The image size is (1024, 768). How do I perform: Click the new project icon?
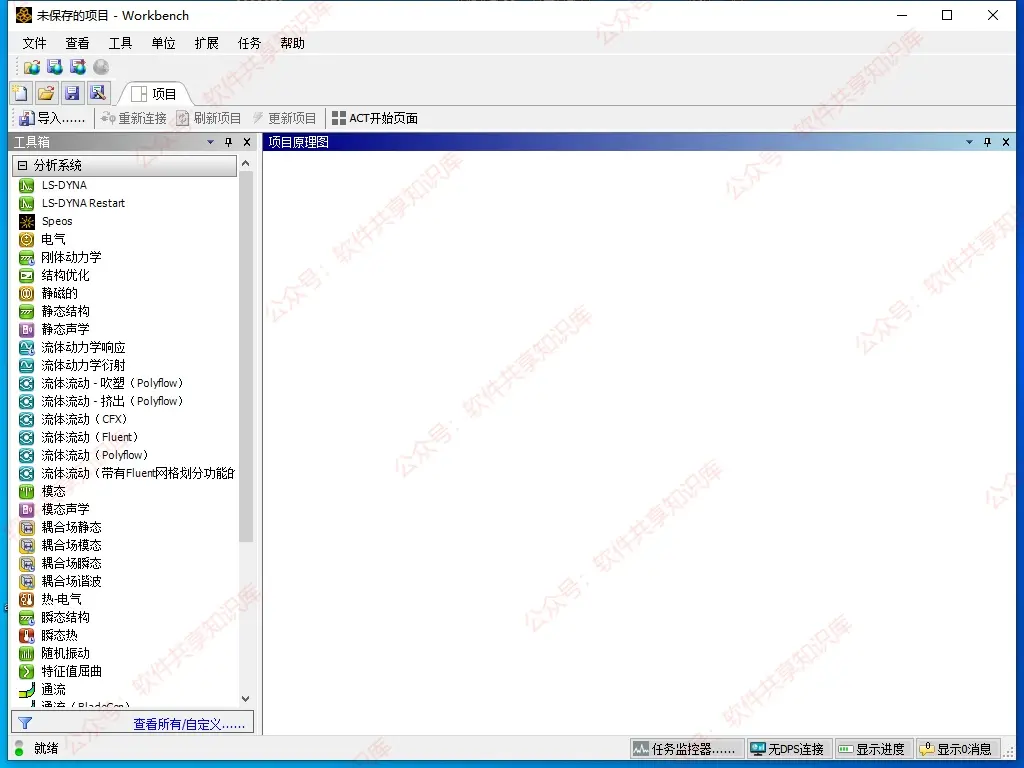pyautogui.click(x=20, y=93)
